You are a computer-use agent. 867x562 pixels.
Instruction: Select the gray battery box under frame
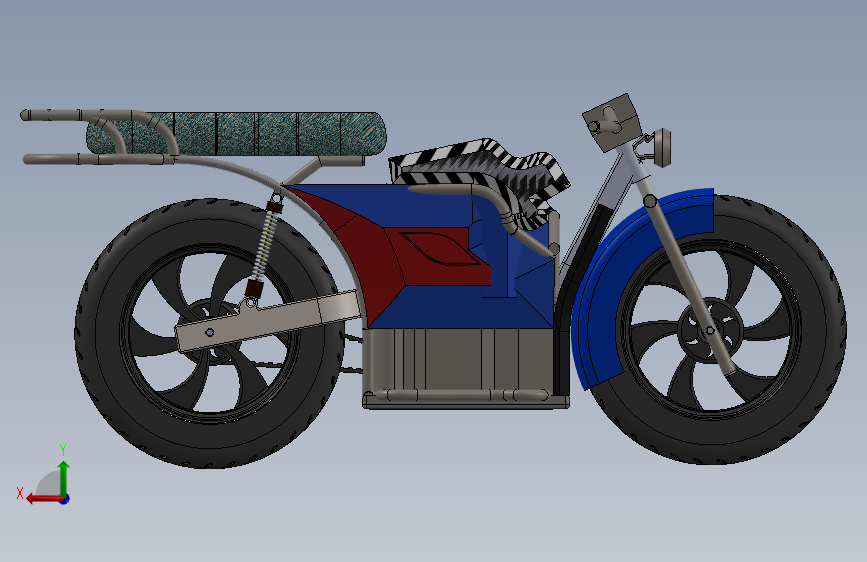(x=459, y=362)
